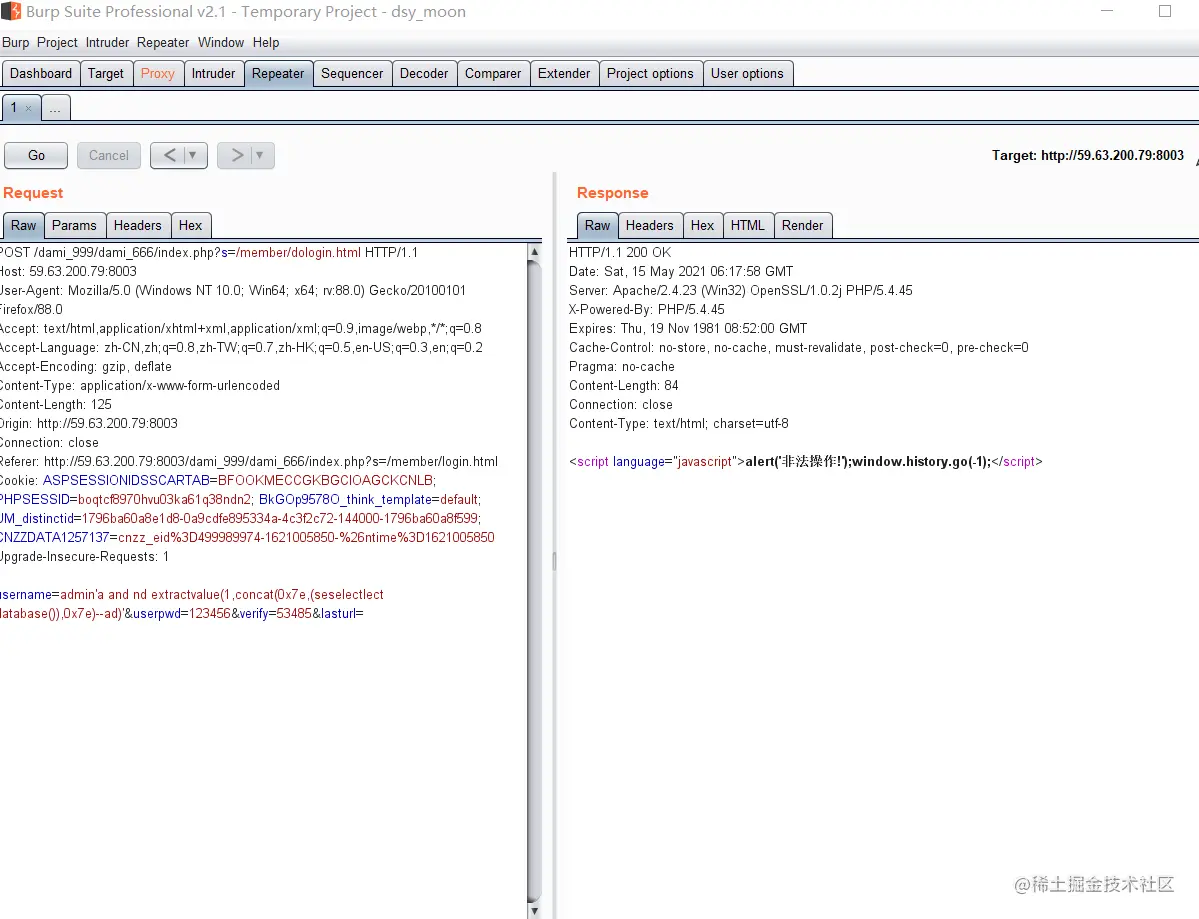1199x919 pixels.
Task: Add a new Repeater tab with the ... tab
Action: [55, 109]
